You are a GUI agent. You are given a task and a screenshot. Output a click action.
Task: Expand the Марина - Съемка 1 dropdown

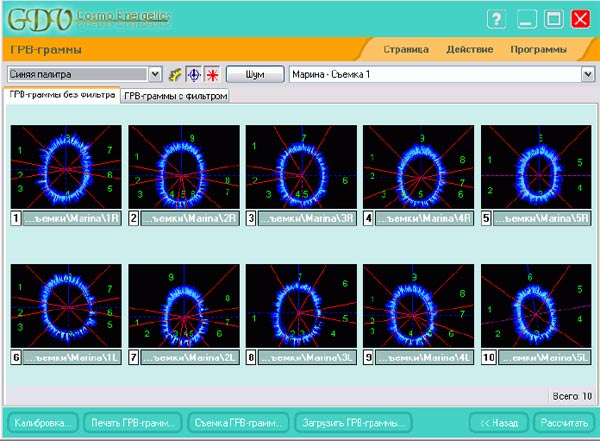587,74
